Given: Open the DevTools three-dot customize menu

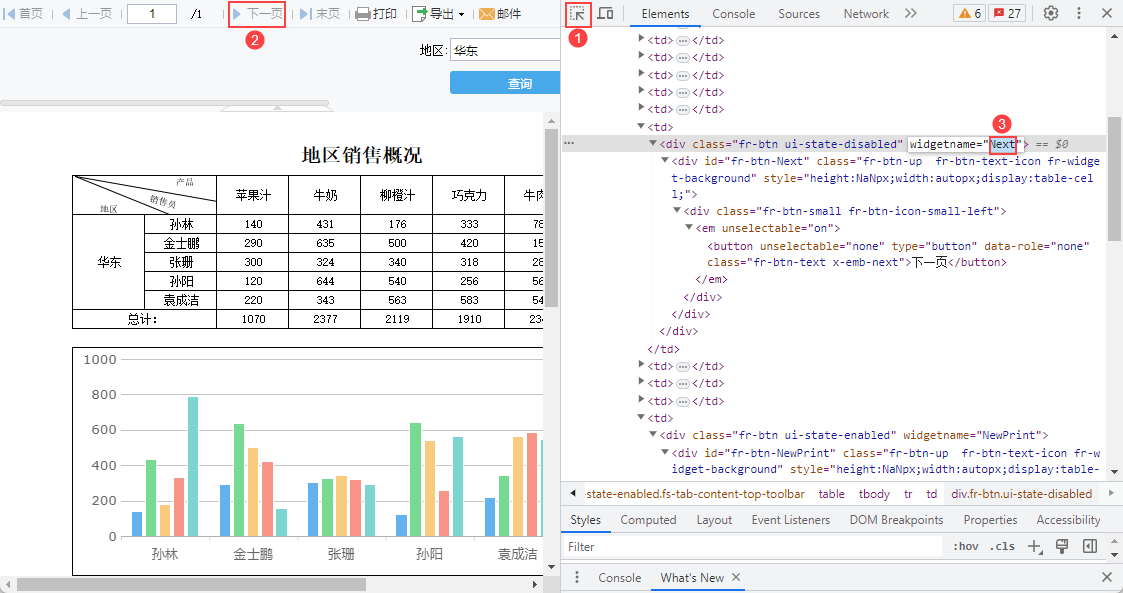Looking at the screenshot, I should pos(1079,14).
